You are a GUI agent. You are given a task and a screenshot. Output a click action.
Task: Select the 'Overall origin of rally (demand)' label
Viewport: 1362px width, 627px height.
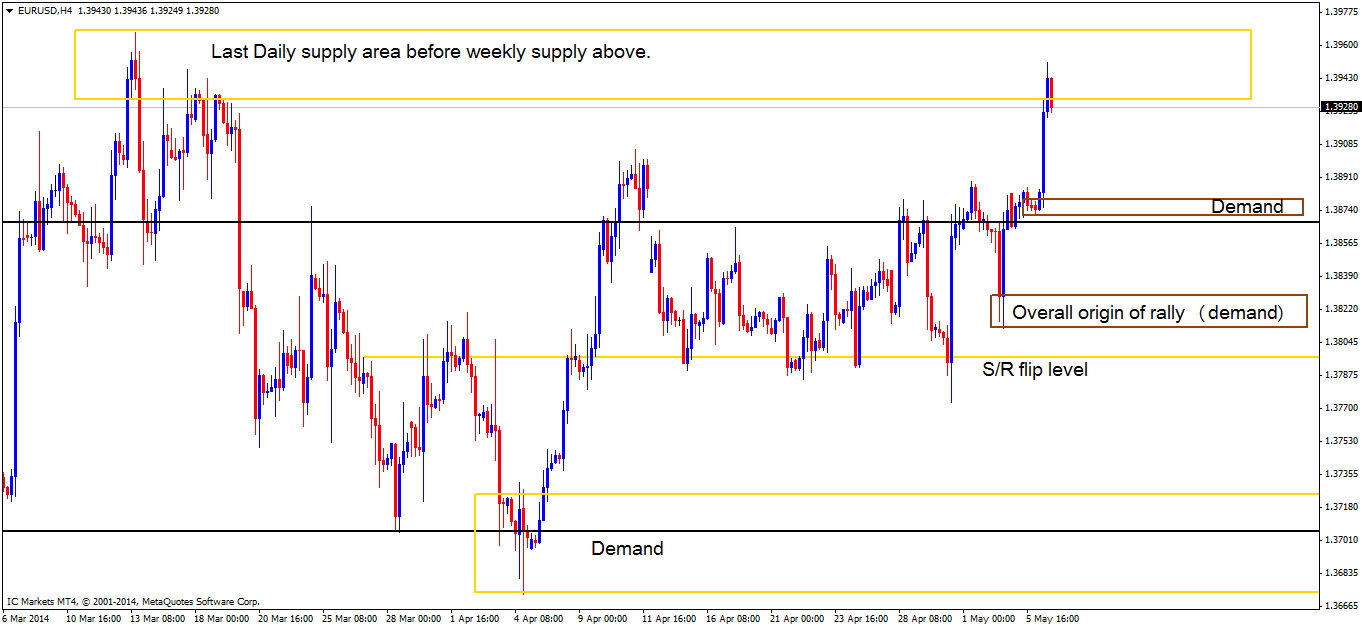[1147, 312]
